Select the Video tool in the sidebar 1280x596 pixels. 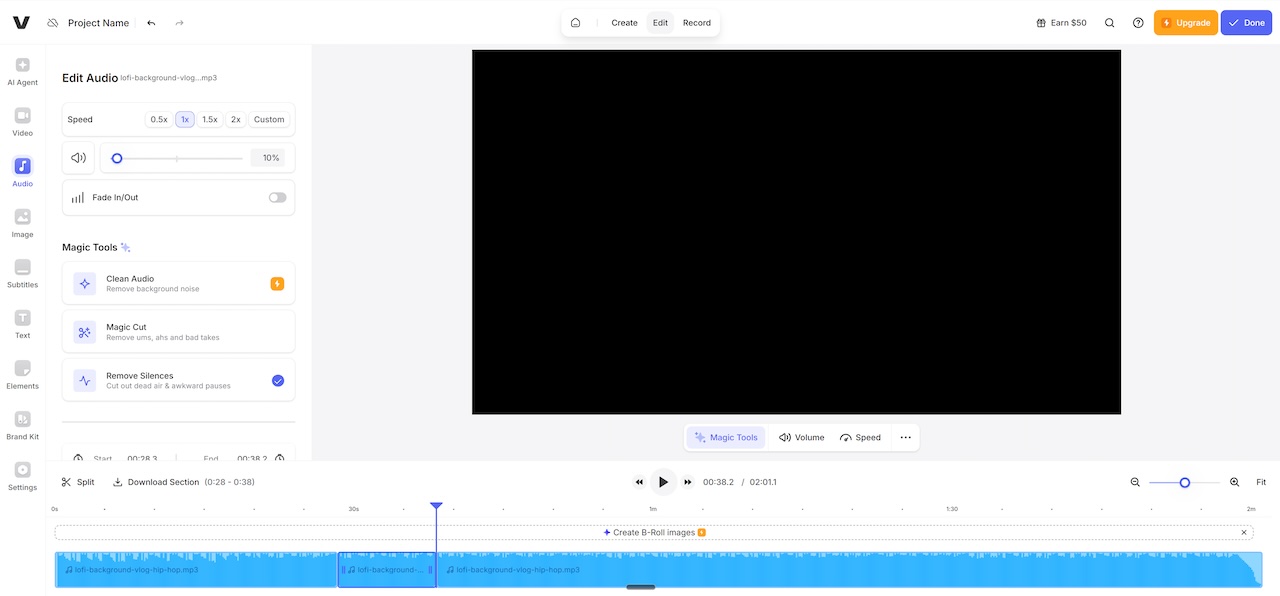pos(22,121)
